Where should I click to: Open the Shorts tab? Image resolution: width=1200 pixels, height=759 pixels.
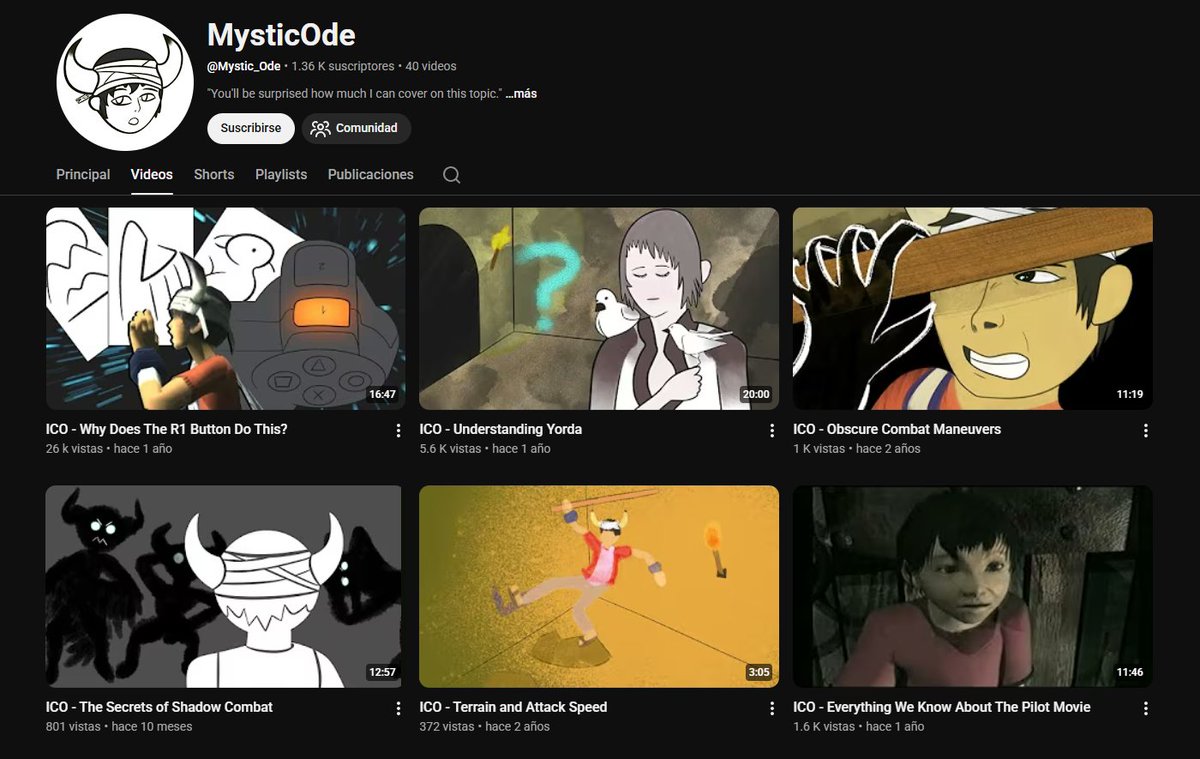(214, 174)
